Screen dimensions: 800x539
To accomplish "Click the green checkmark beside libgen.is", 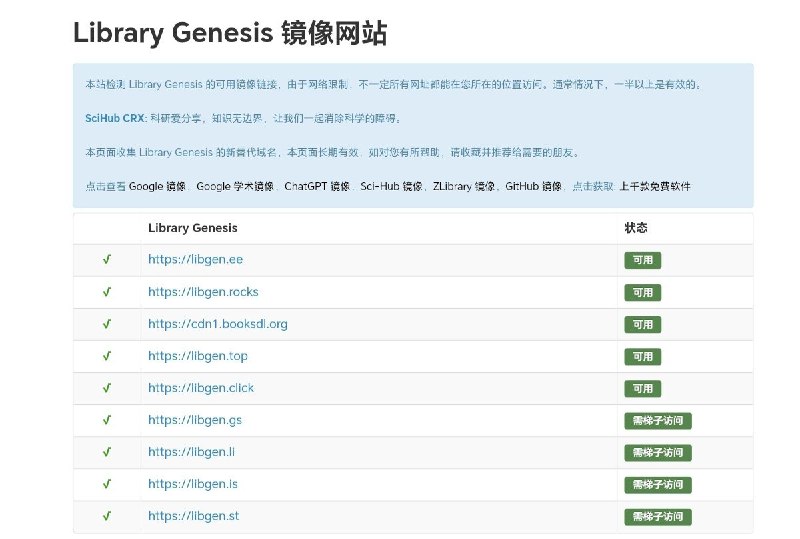I will 107,484.
